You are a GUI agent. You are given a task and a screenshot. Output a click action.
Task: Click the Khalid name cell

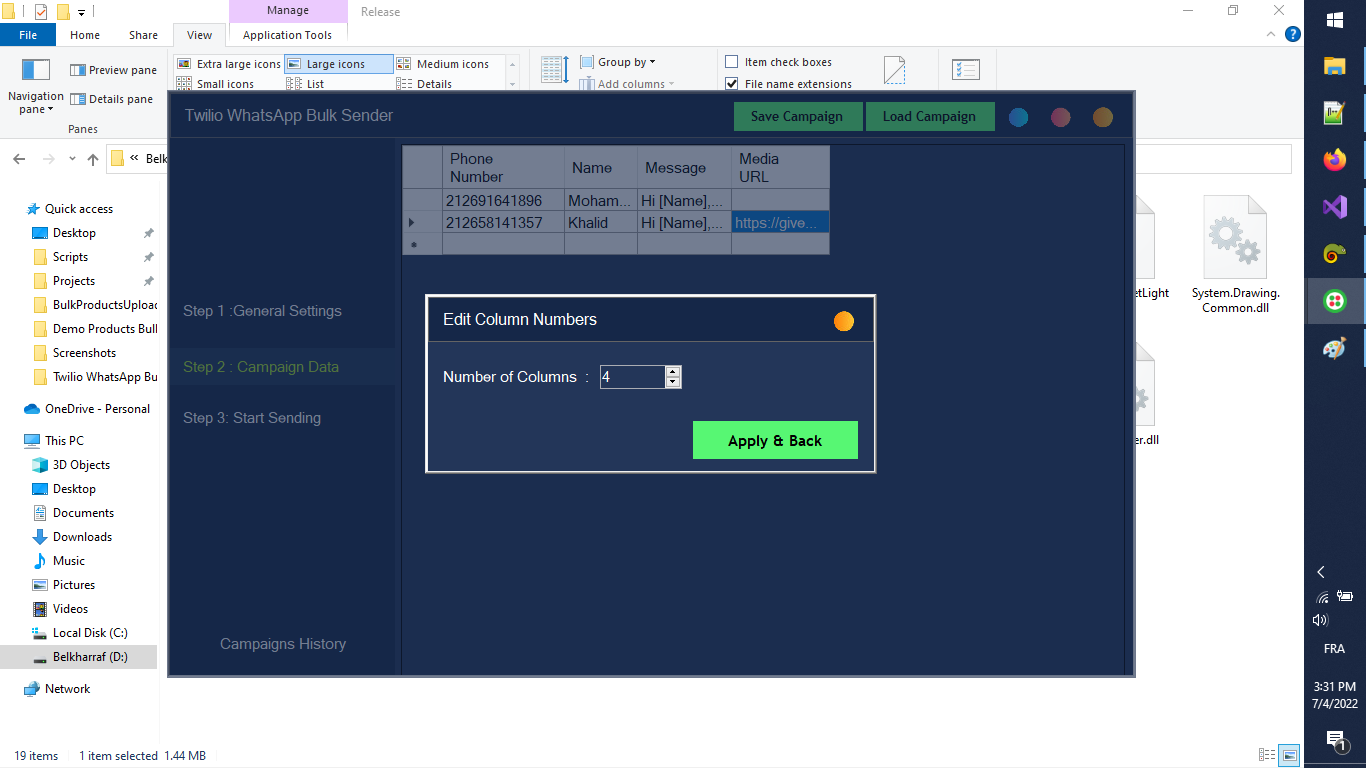(600, 222)
